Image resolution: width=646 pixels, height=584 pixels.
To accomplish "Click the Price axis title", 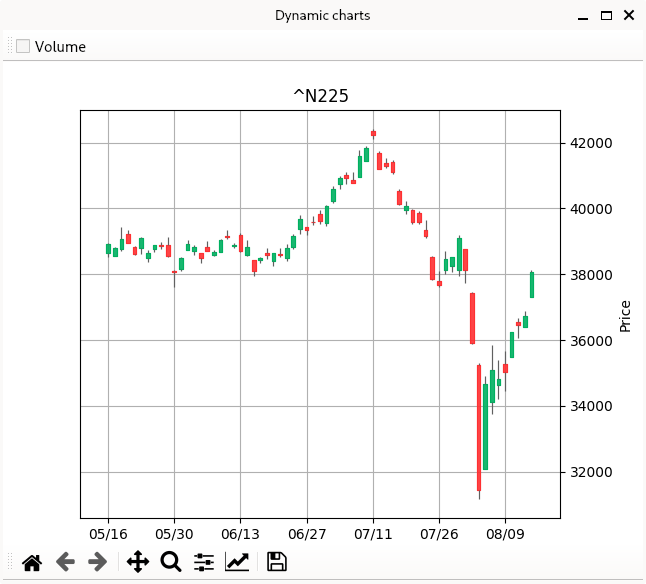I will click(625, 316).
